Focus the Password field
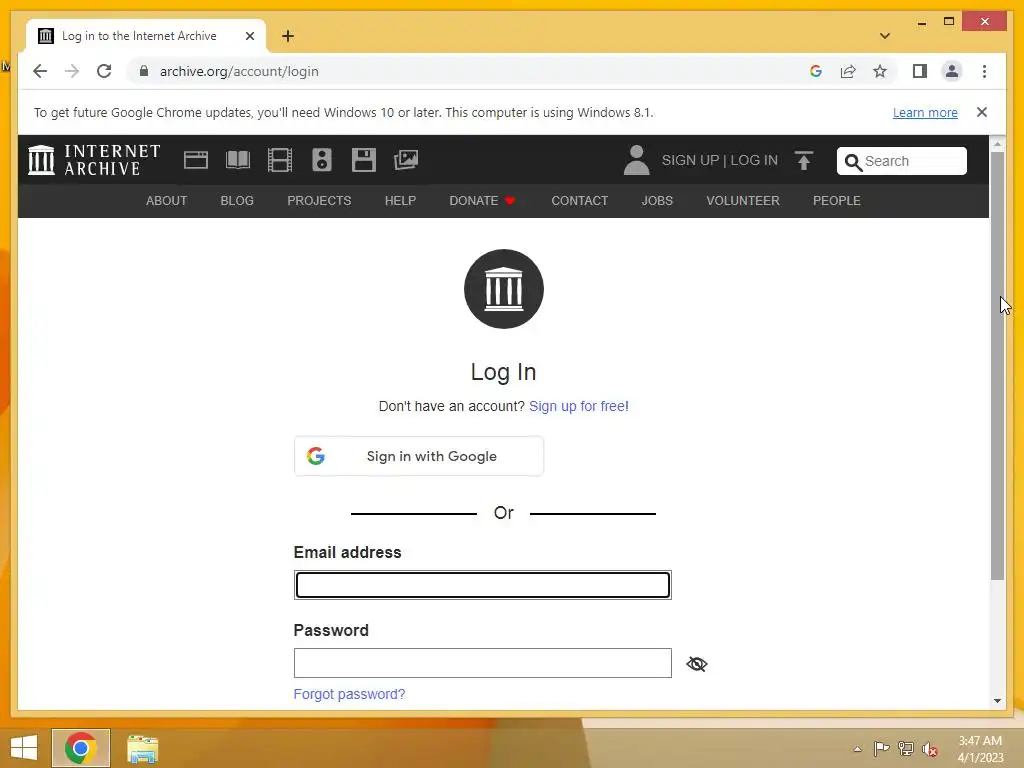The height and width of the screenshot is (768, 1024). pos(483,663)
